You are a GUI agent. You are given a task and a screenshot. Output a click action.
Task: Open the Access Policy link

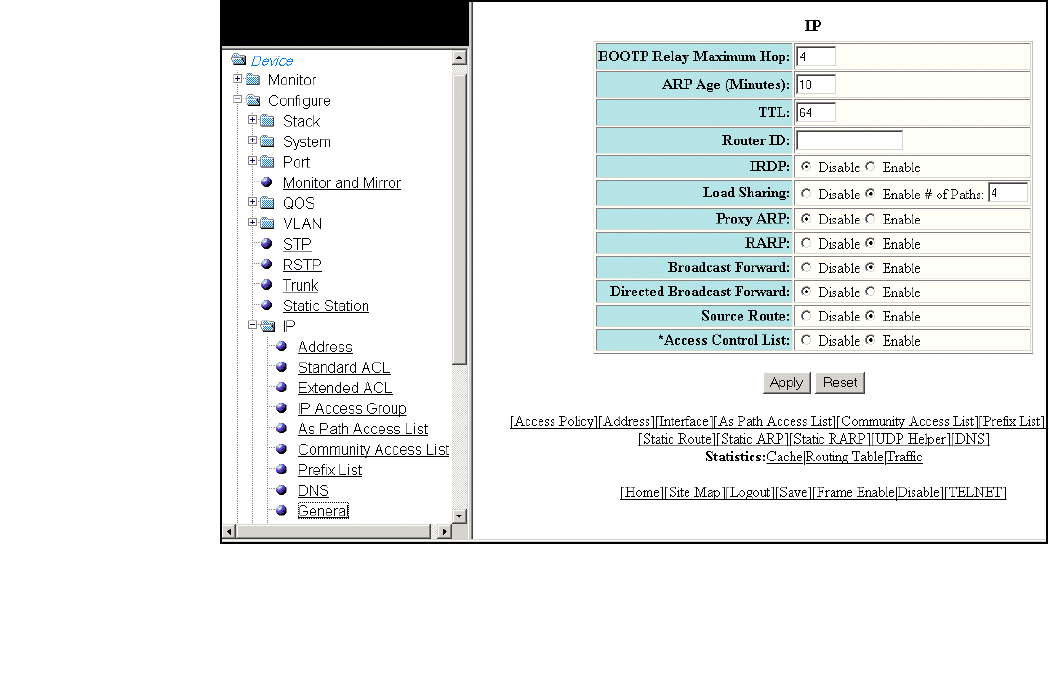click(x=553, y=422)
